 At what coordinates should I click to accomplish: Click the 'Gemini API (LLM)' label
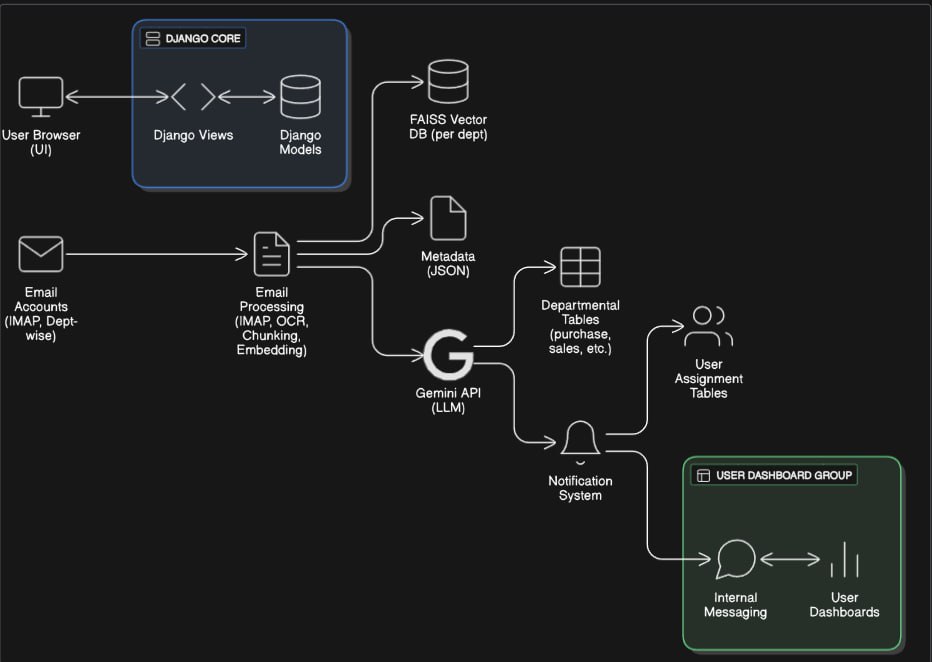(x=448, y=400)
